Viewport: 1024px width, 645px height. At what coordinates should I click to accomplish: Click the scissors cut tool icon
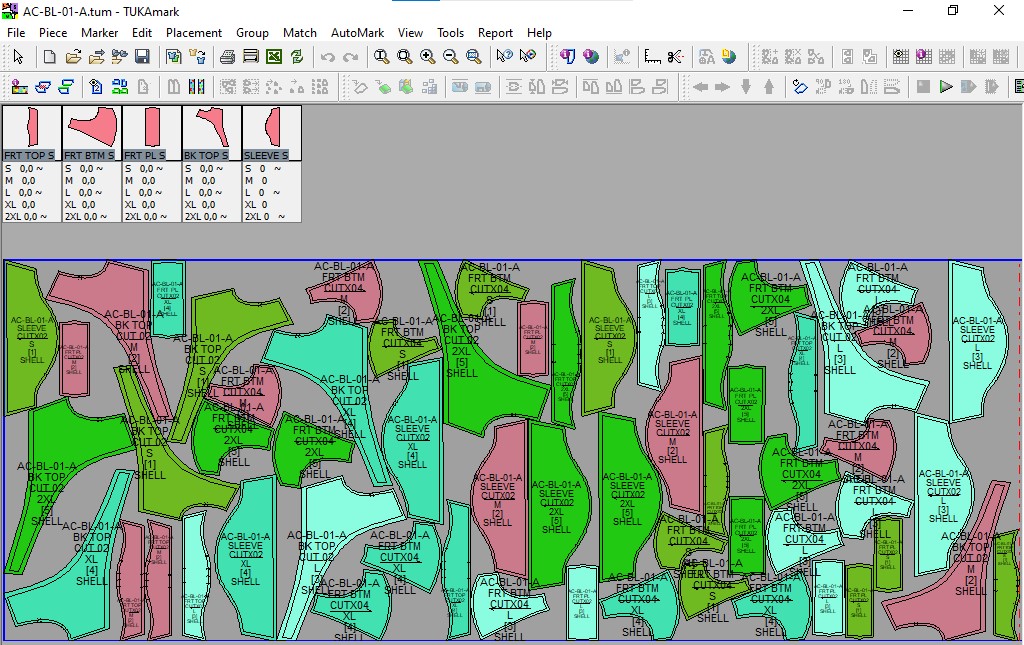(x=676, y=57)
